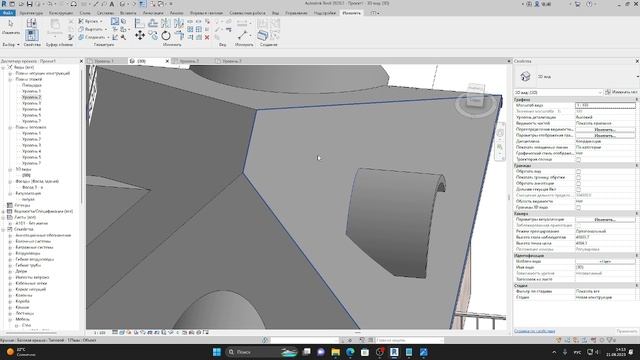640x360 pixels.
Task: Switch to the Архитектура ribbon tab
Action: (31, 13)
